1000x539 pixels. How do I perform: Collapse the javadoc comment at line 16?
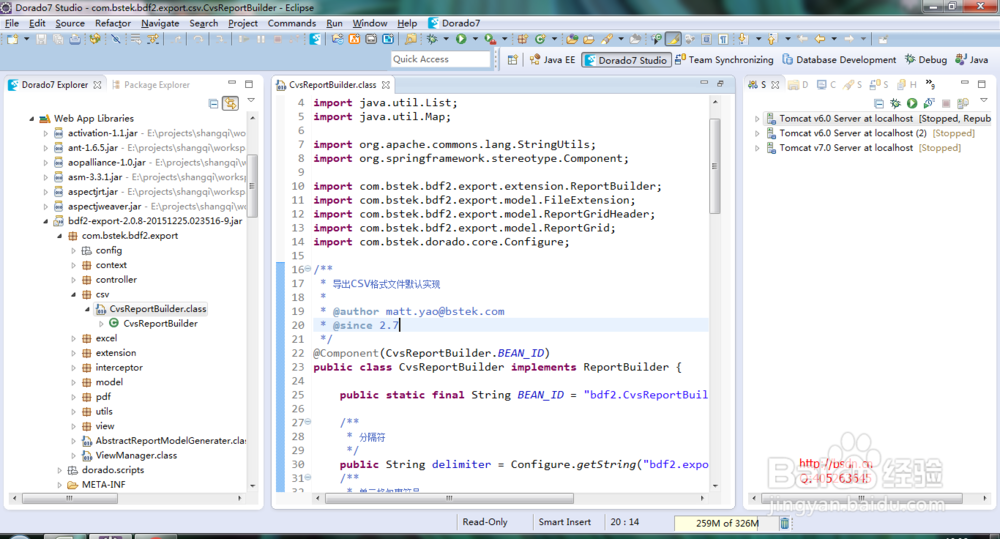pos(308,269)
